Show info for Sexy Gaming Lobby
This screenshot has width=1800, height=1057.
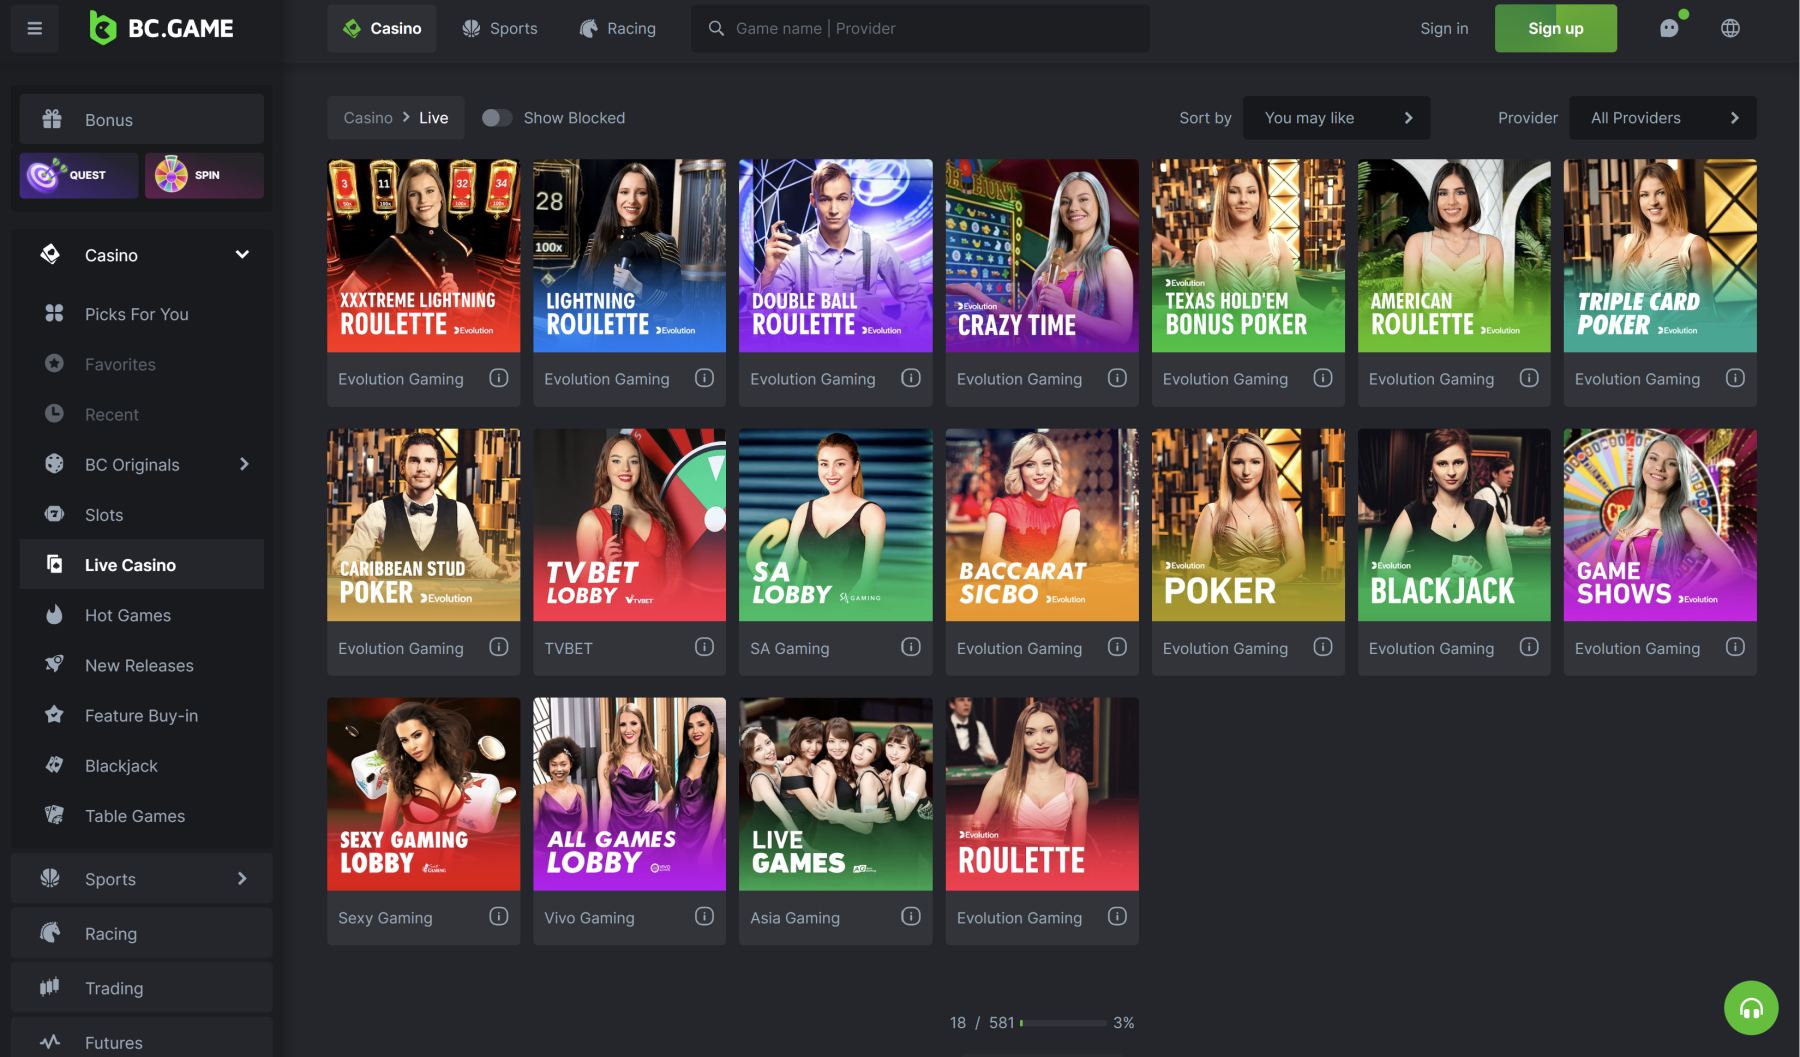coord(499,916)
